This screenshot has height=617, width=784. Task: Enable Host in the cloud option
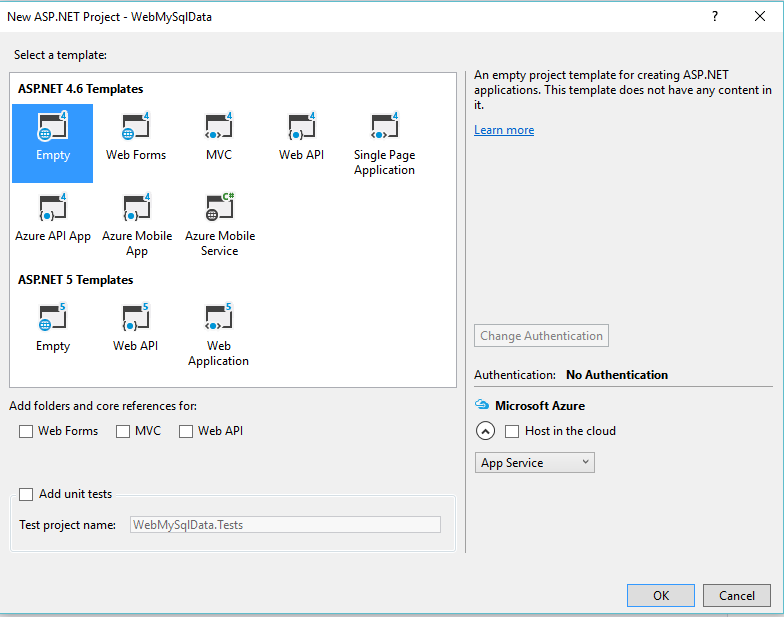click(512, 431)
